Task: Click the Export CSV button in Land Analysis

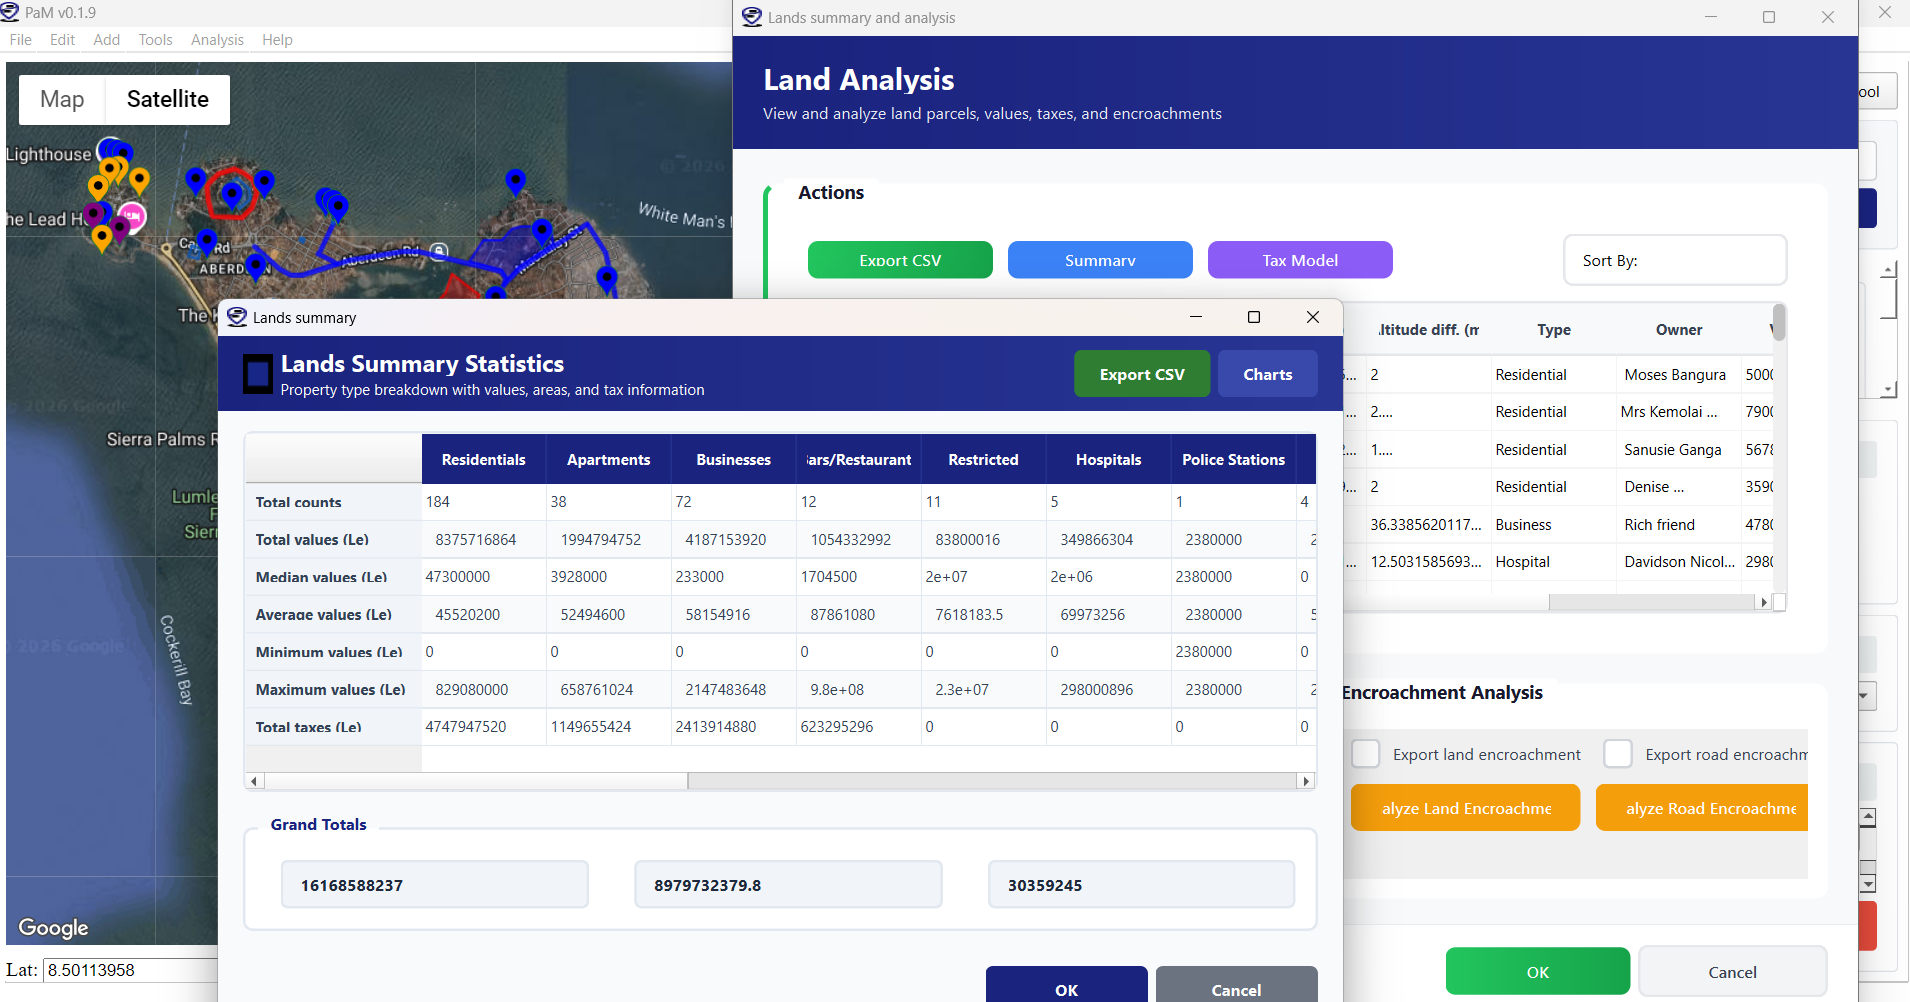Action: pyautogui.click(x=900, y=260)
